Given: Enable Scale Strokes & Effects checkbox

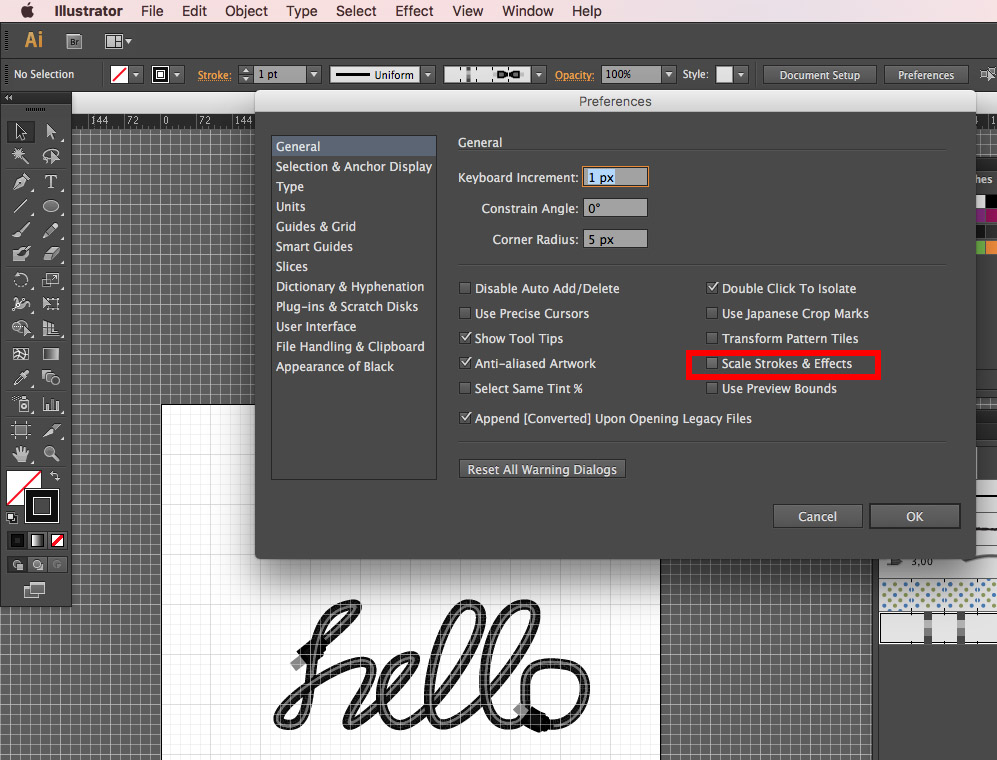Looking at the screenshot, I should tap(712, 364).
